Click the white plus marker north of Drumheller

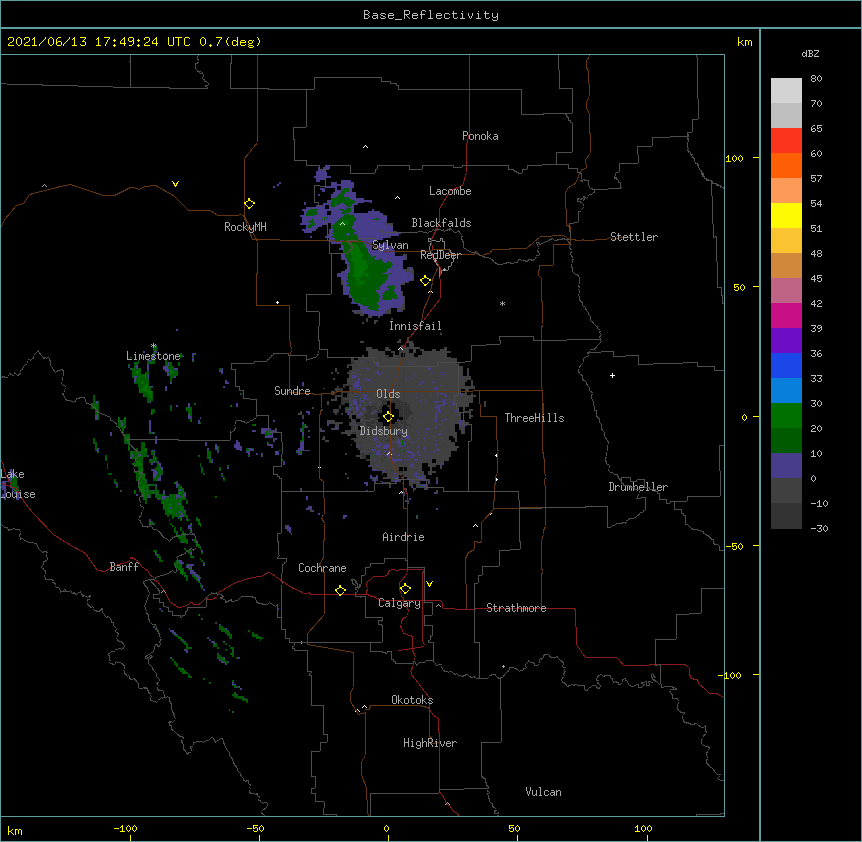612,375
